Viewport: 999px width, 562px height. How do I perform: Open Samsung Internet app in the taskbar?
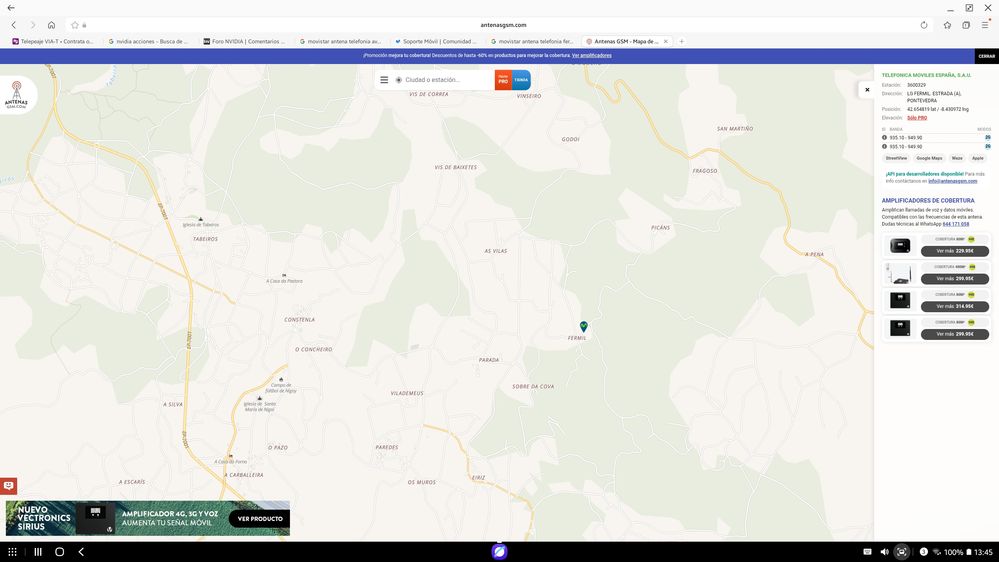[x=500, y=552]
